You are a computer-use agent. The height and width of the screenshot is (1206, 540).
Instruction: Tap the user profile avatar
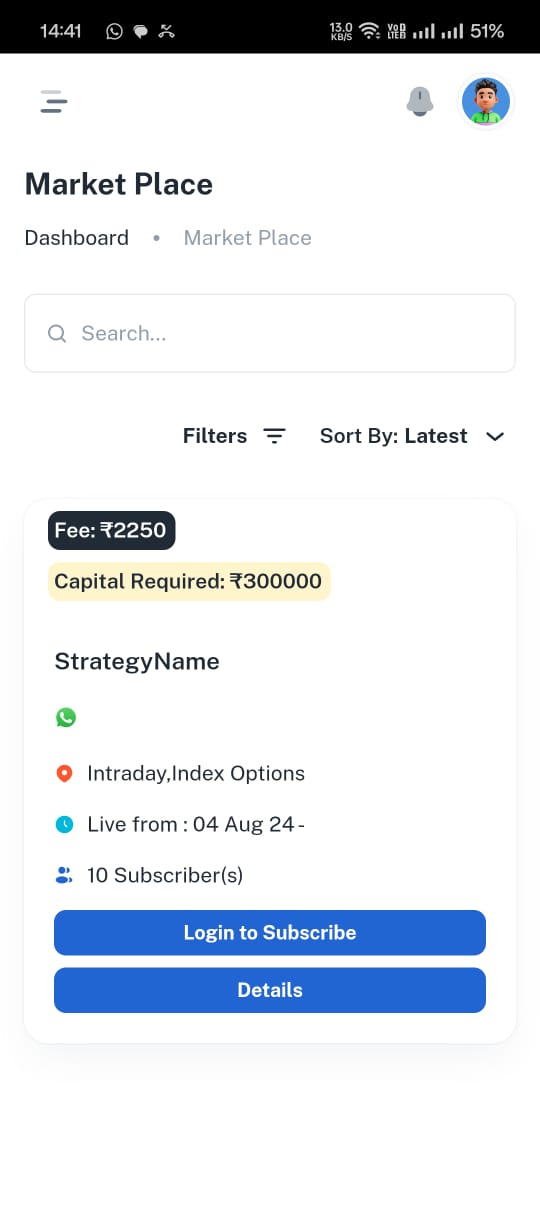point(486,101)
